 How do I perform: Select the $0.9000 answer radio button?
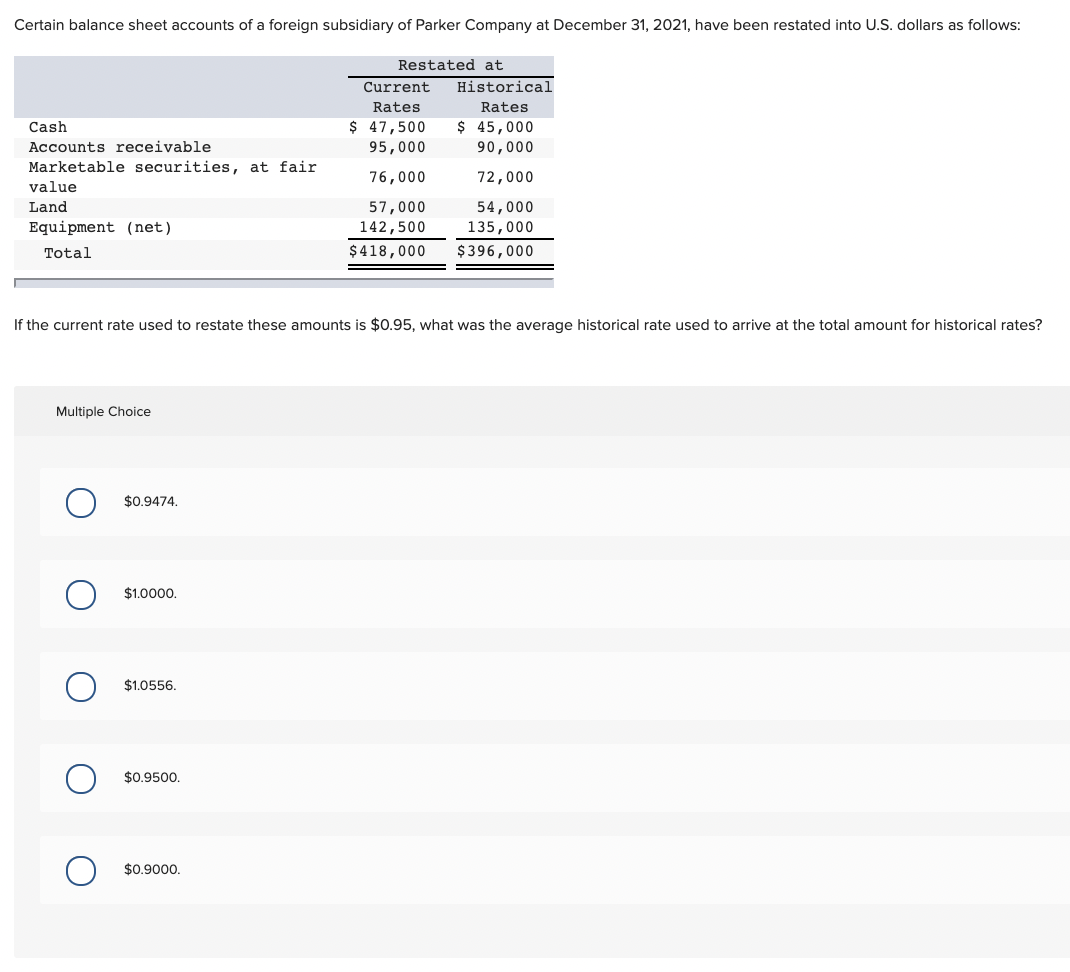[x=81, y=870]
